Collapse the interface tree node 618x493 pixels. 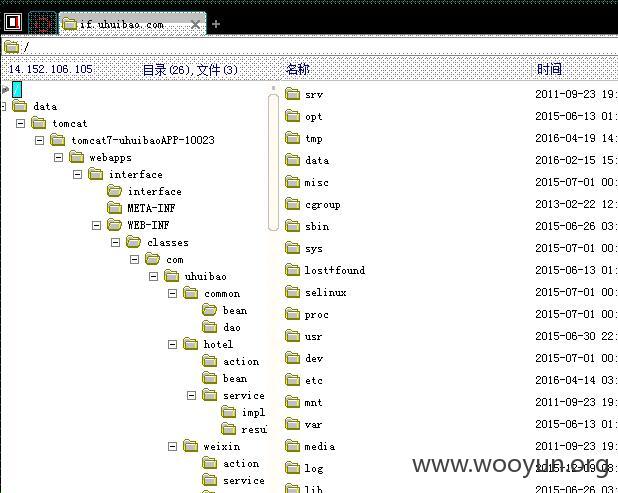click(x=77, y=174)
